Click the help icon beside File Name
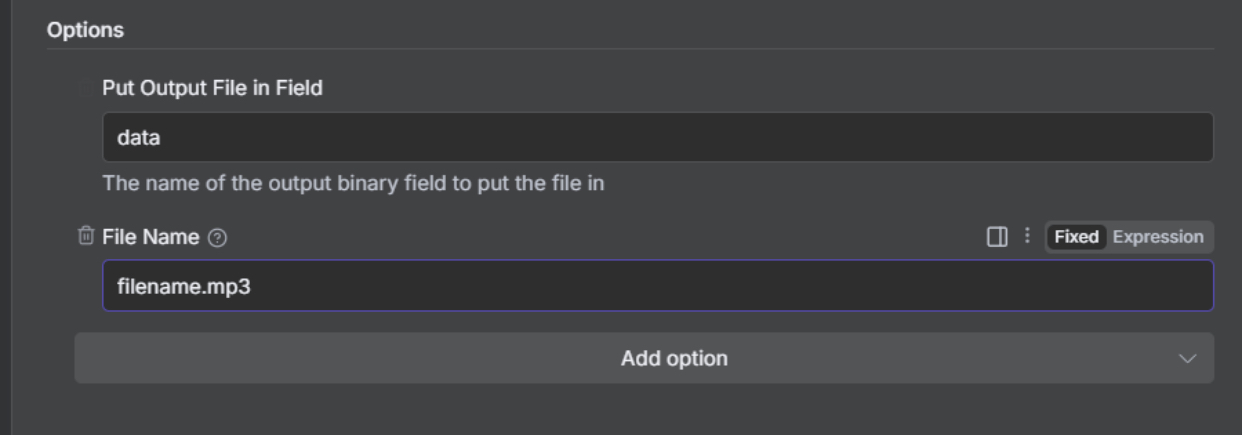Screen dimensions: 1242x435 [x=218, y=238]
